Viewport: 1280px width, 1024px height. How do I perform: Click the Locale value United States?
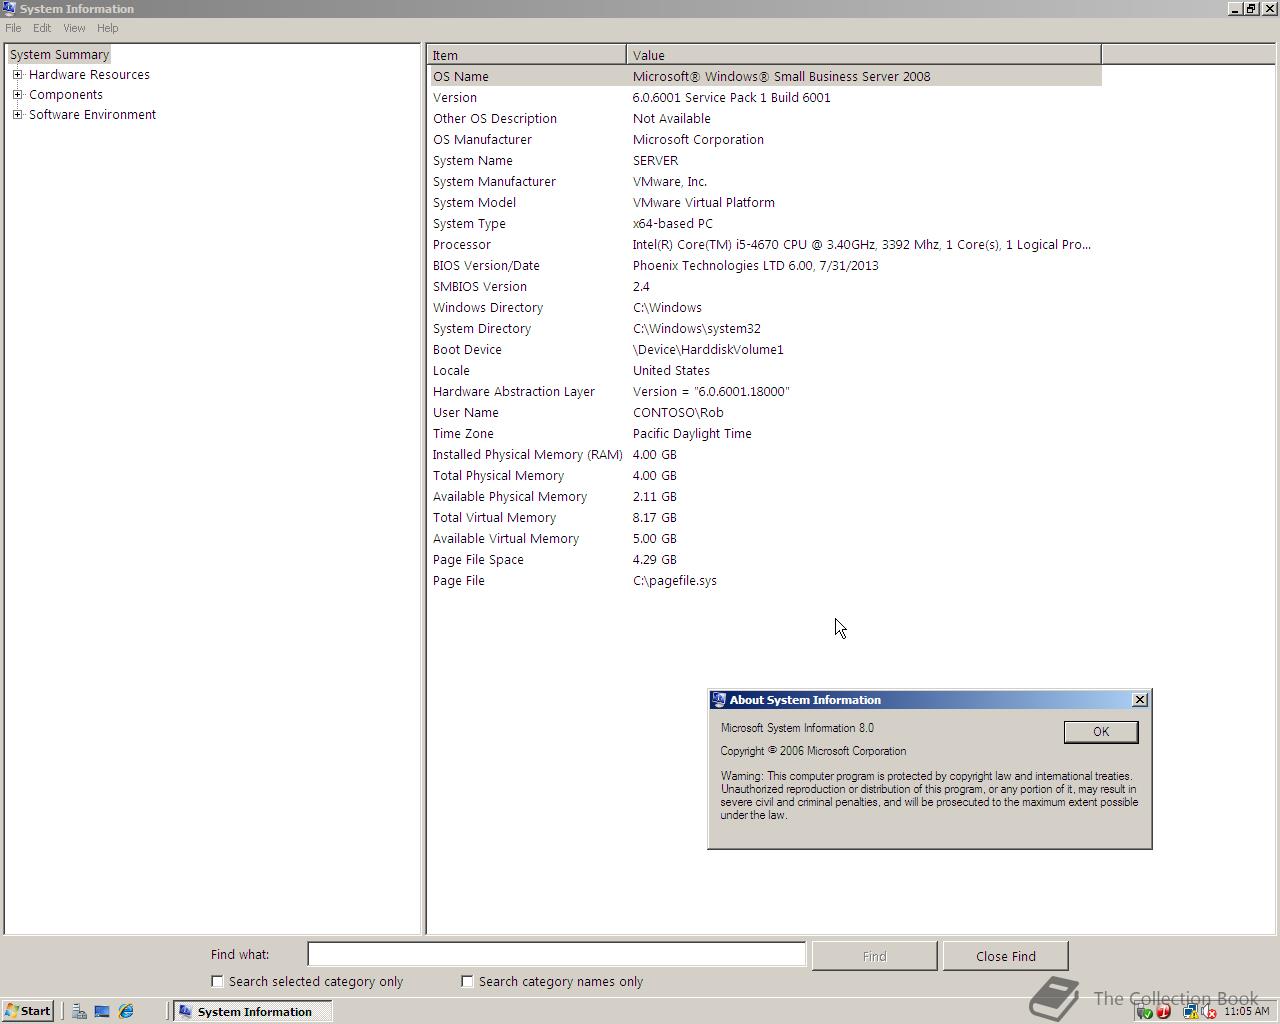(x=671, y=370)
